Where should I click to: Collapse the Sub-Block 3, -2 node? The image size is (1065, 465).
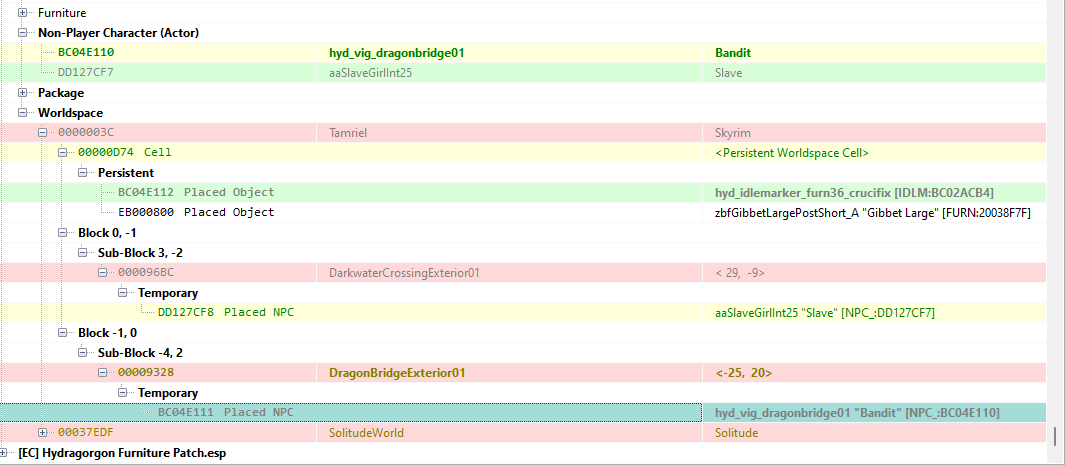point(82,253)
